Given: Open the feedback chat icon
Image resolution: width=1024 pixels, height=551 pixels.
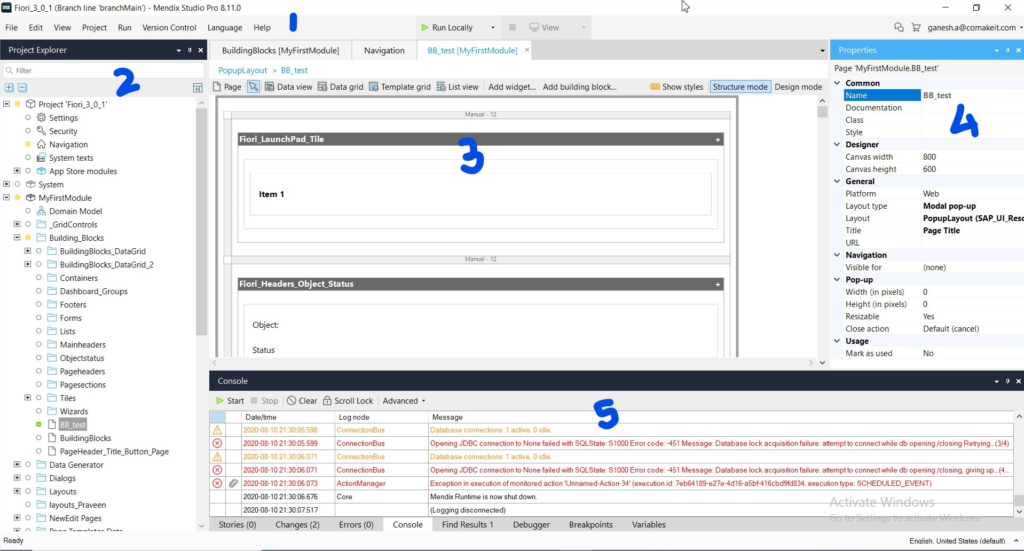Looking at the screenshot, I should click(x=899, y=27).
